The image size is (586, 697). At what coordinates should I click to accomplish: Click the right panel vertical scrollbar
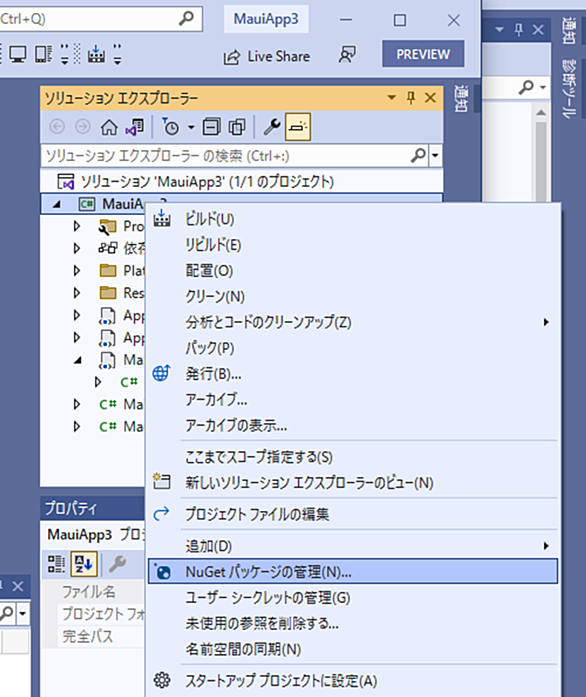(x=541, y=160)
